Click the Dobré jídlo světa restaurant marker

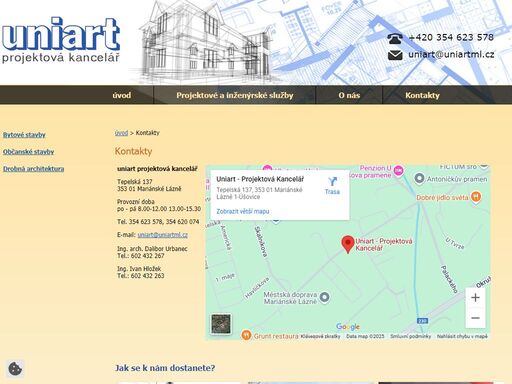pyautogui.click(x=476, y=197)
